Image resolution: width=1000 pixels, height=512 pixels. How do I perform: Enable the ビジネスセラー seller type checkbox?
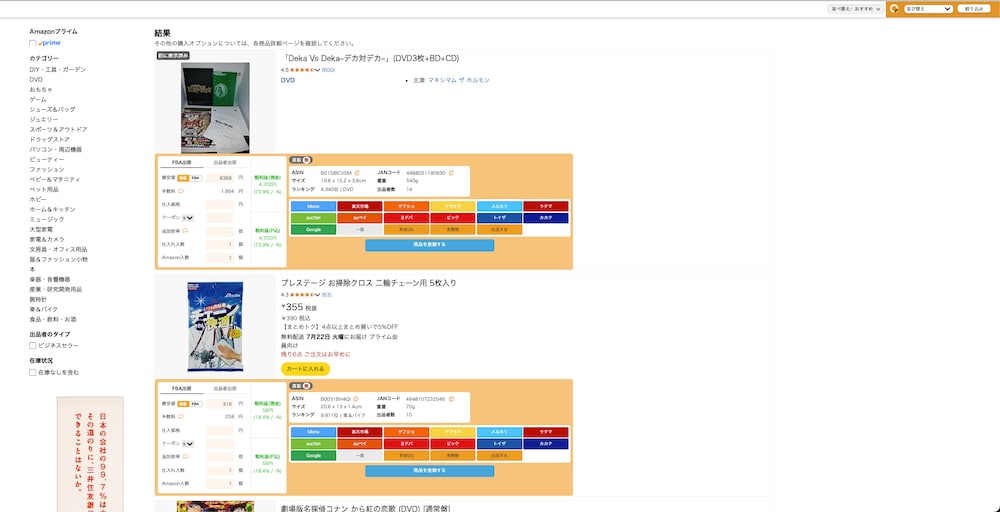(33, 346)
